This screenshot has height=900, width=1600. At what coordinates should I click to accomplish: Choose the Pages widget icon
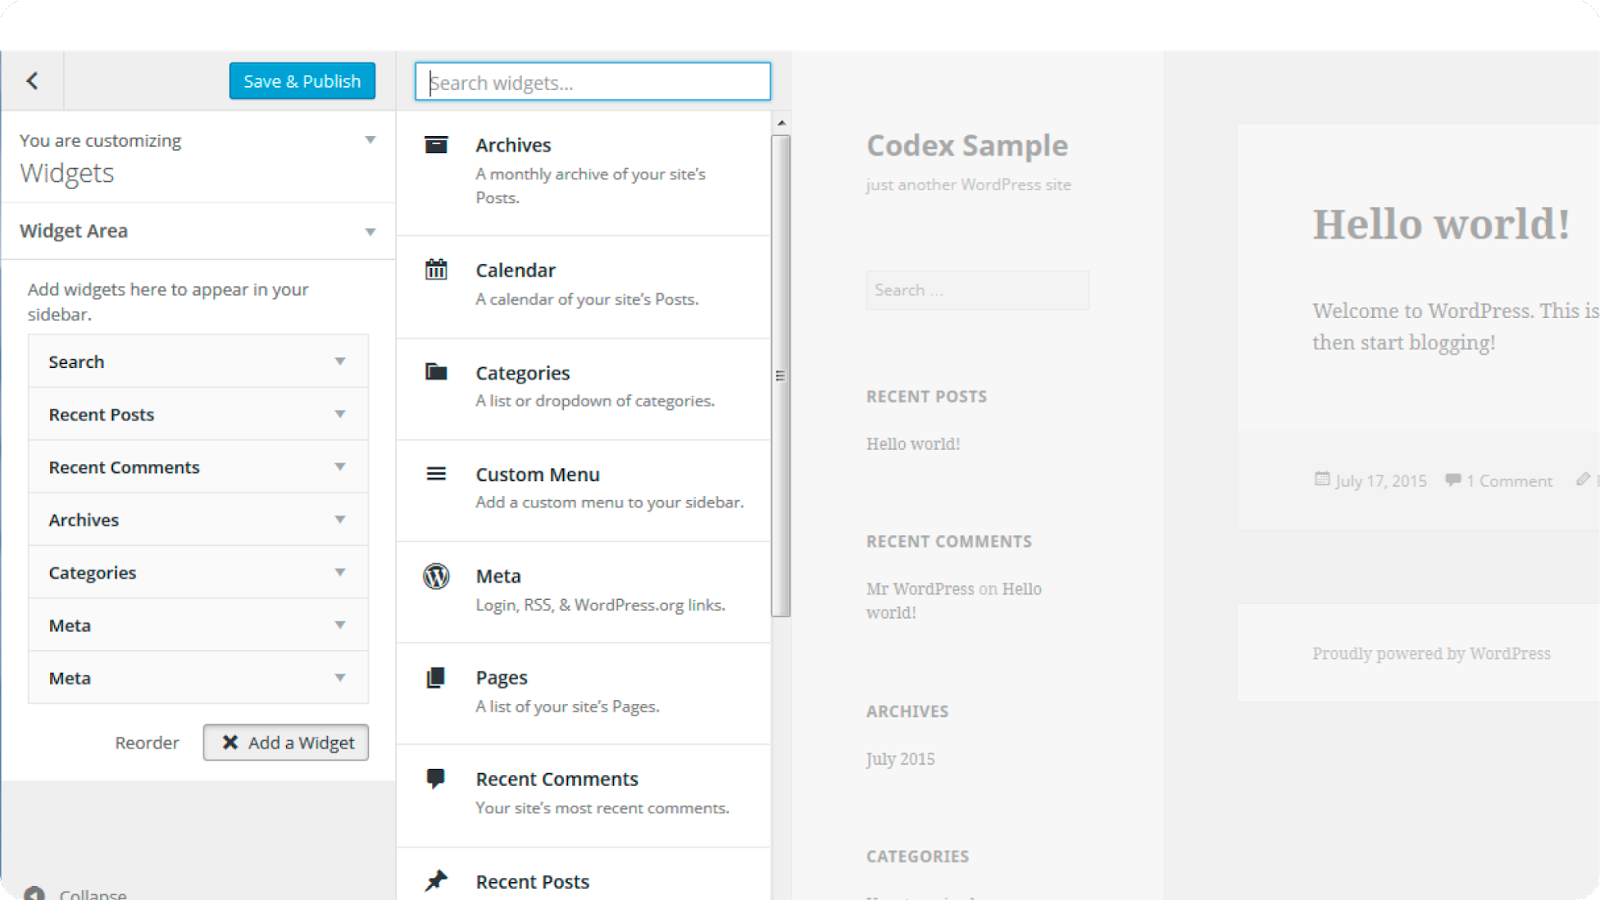click(x=436, y=678)
